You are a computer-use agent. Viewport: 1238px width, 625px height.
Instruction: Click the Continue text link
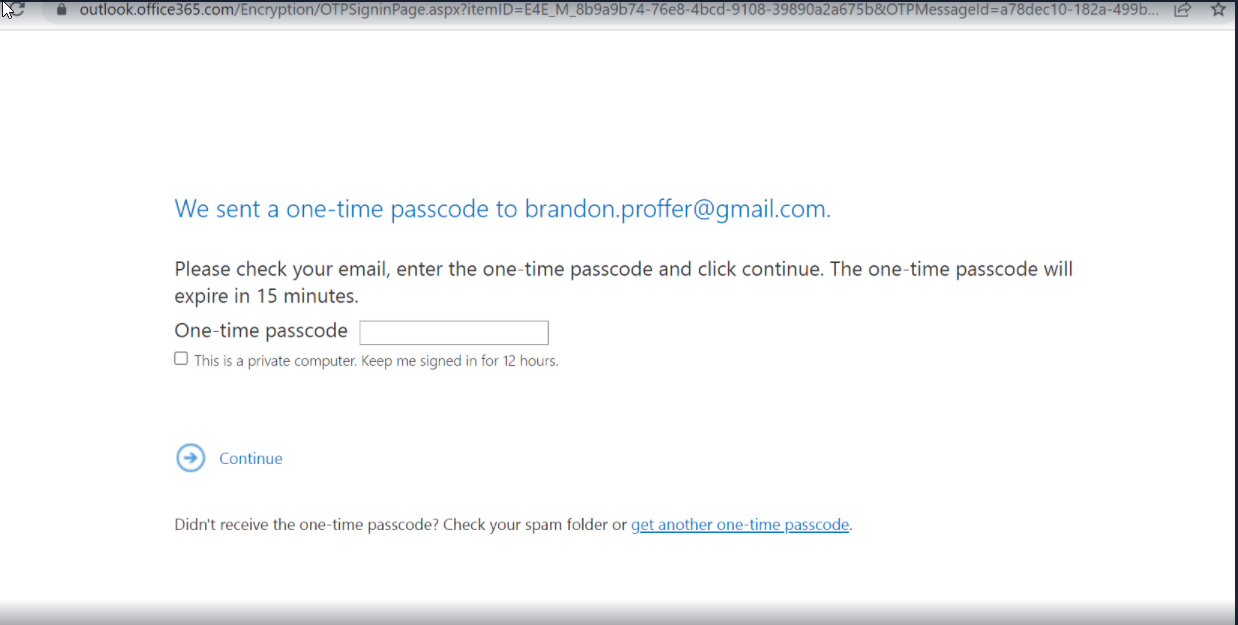click(251, 458)
